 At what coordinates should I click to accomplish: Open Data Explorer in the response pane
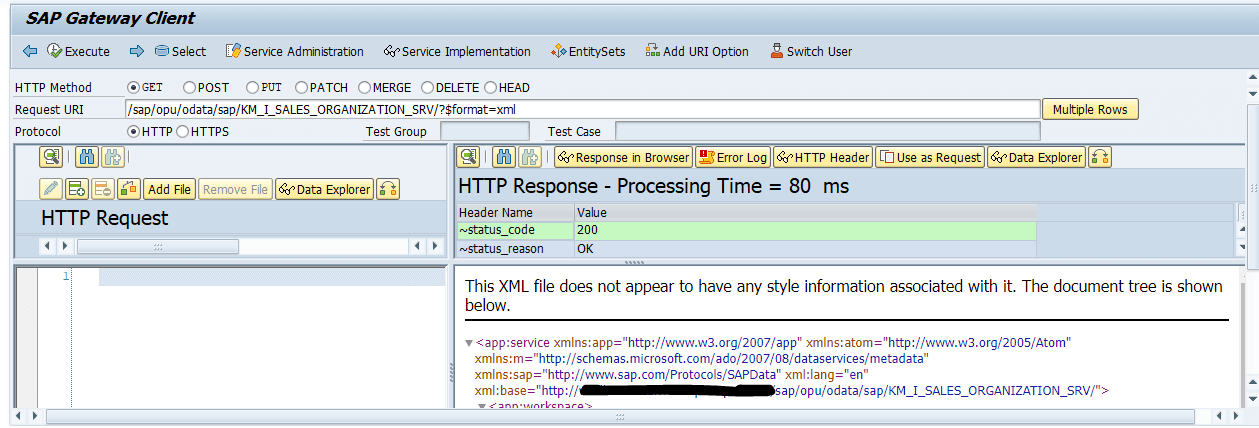[x=1037, y=157]
